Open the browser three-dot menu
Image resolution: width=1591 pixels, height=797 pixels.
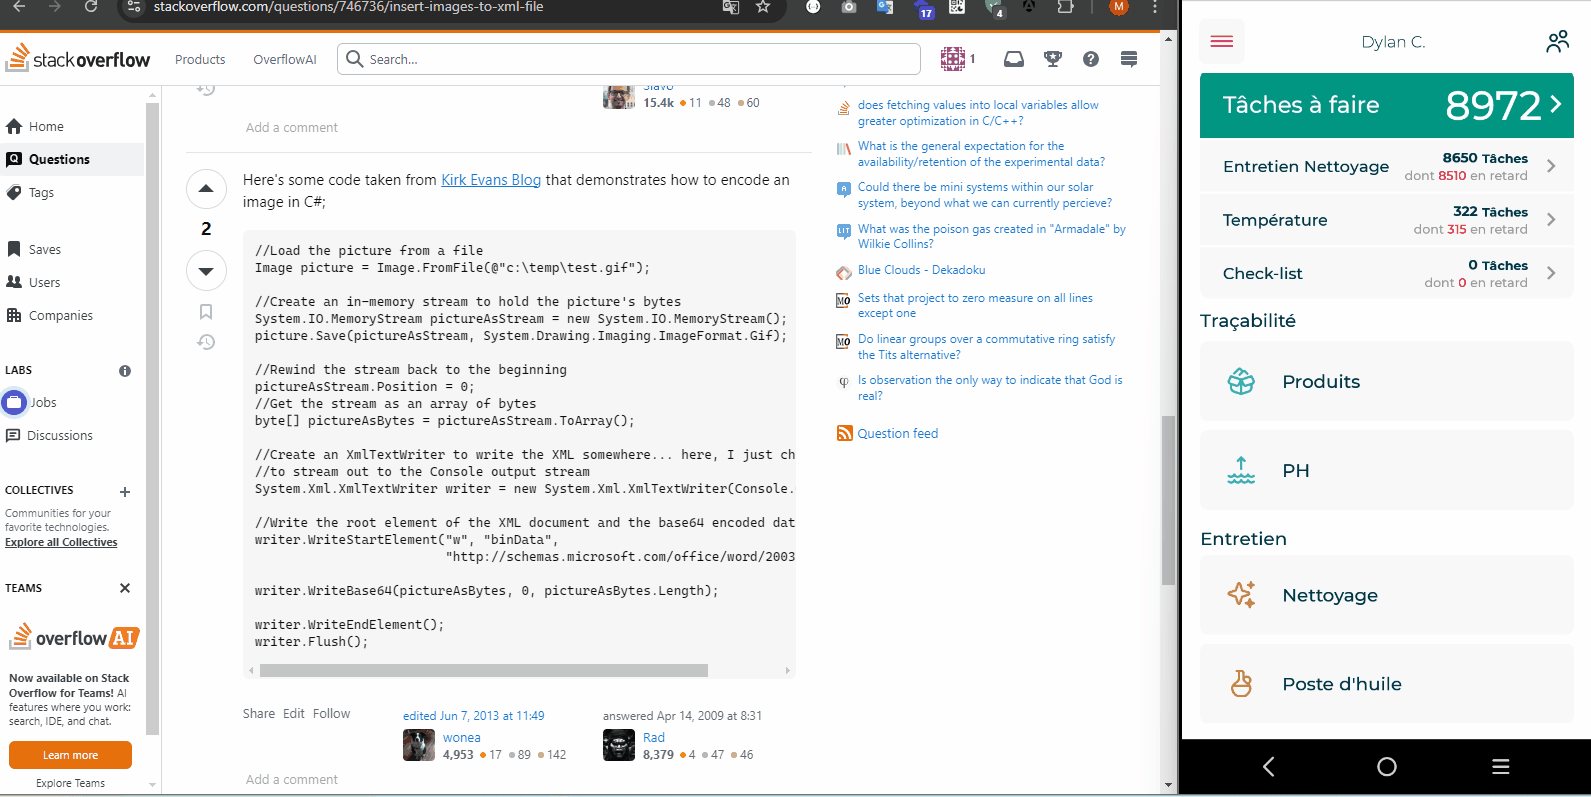pos(1155,7)
